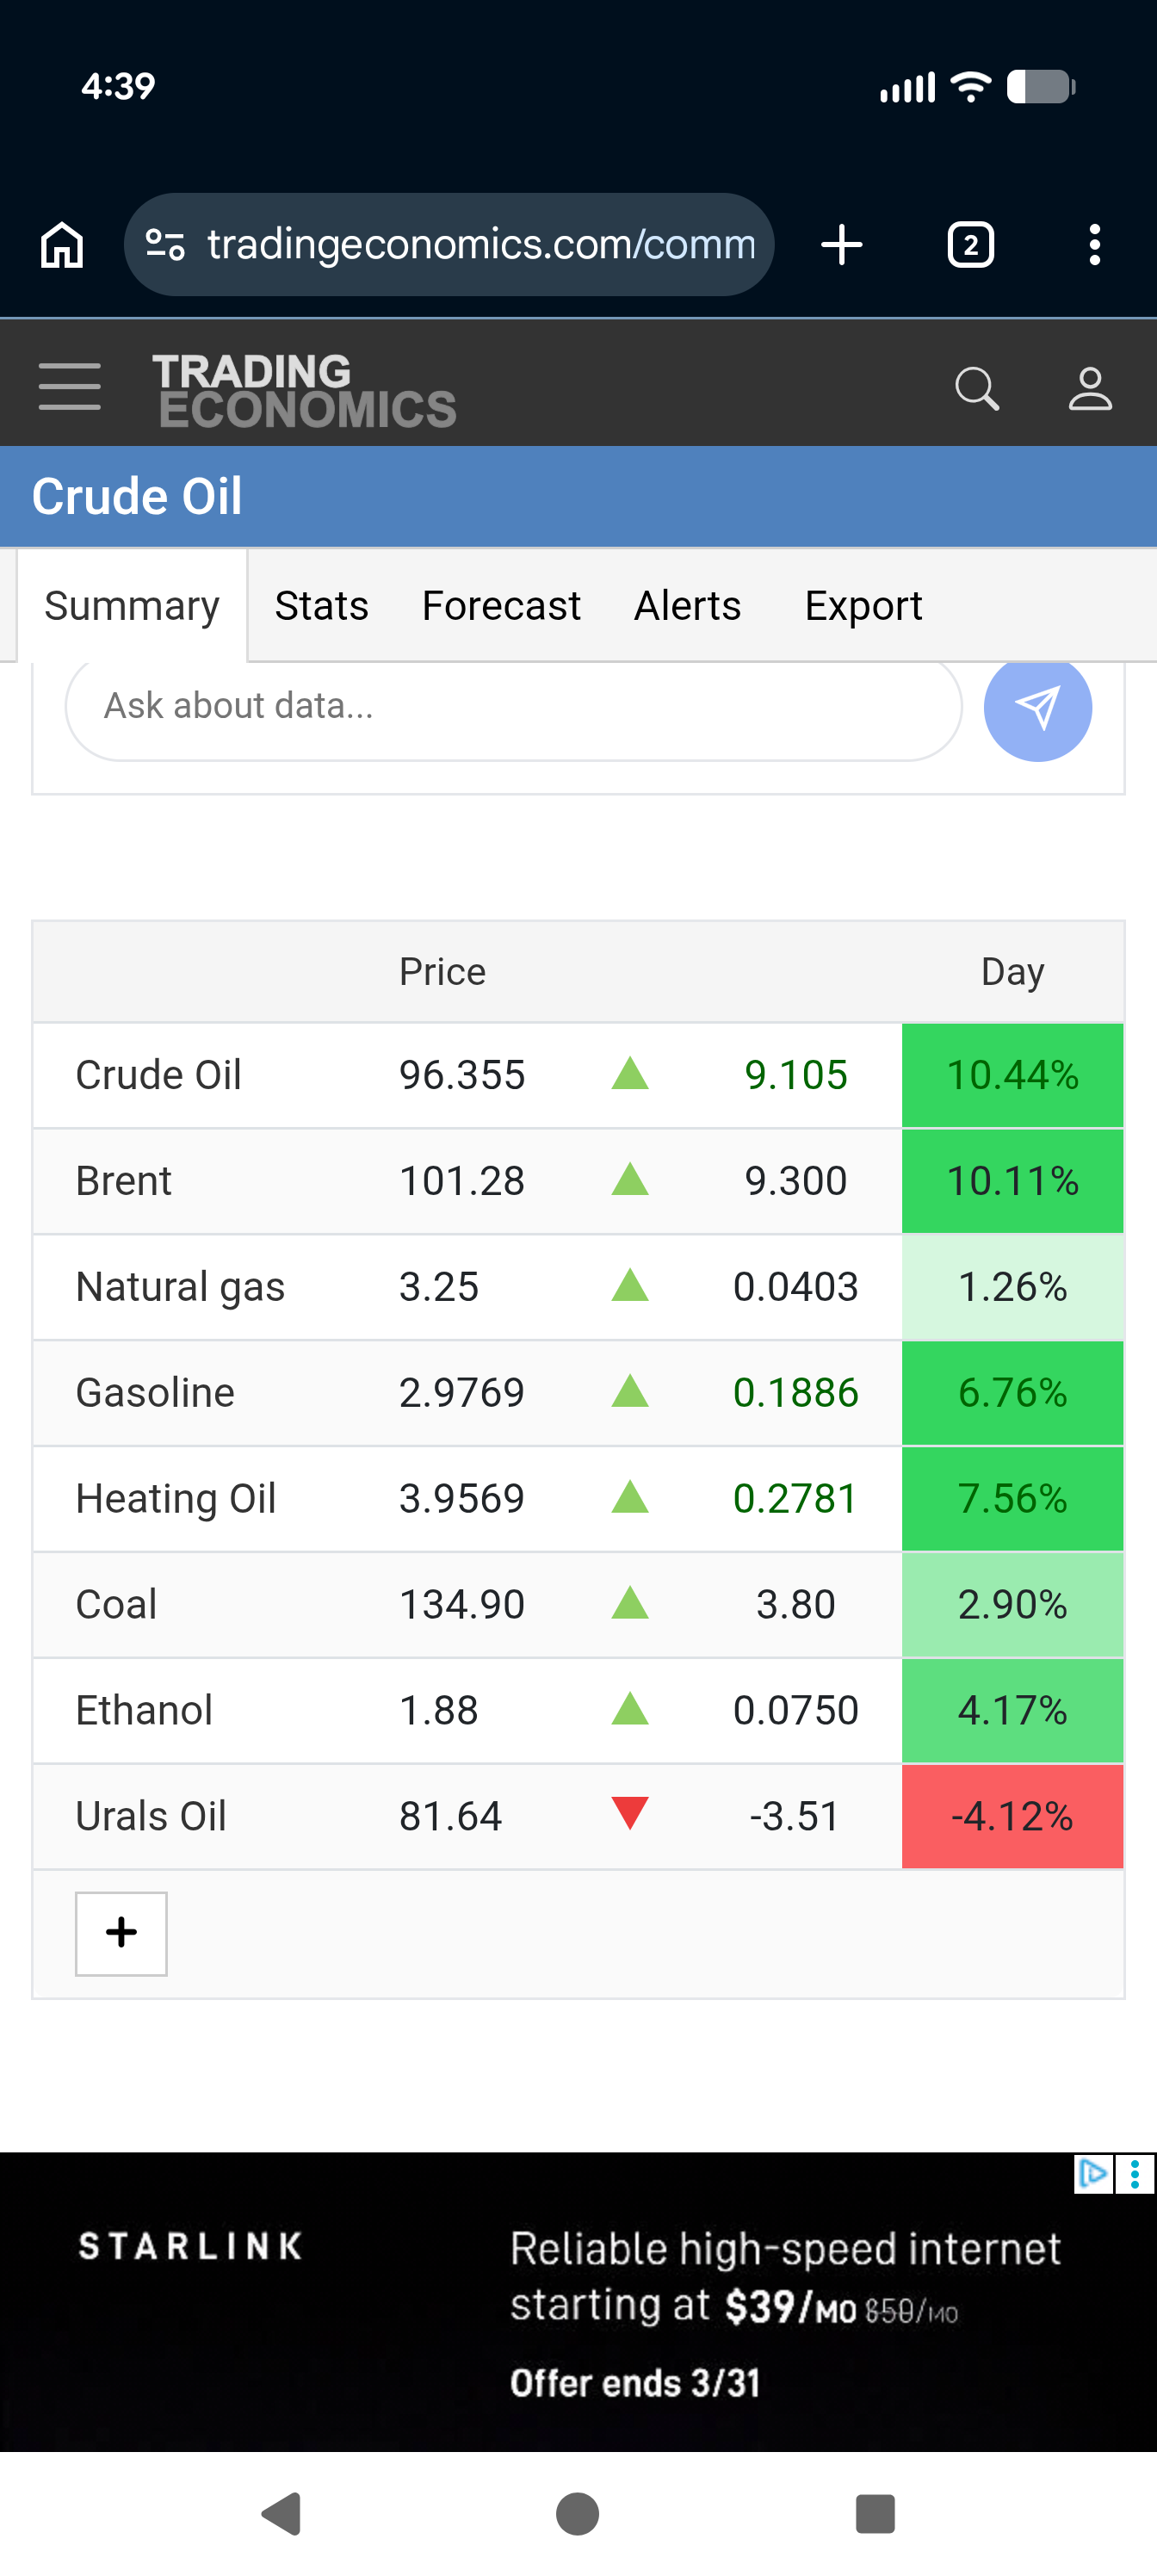
Task: Open the Export tab
Action: click(x=863, y=606)
